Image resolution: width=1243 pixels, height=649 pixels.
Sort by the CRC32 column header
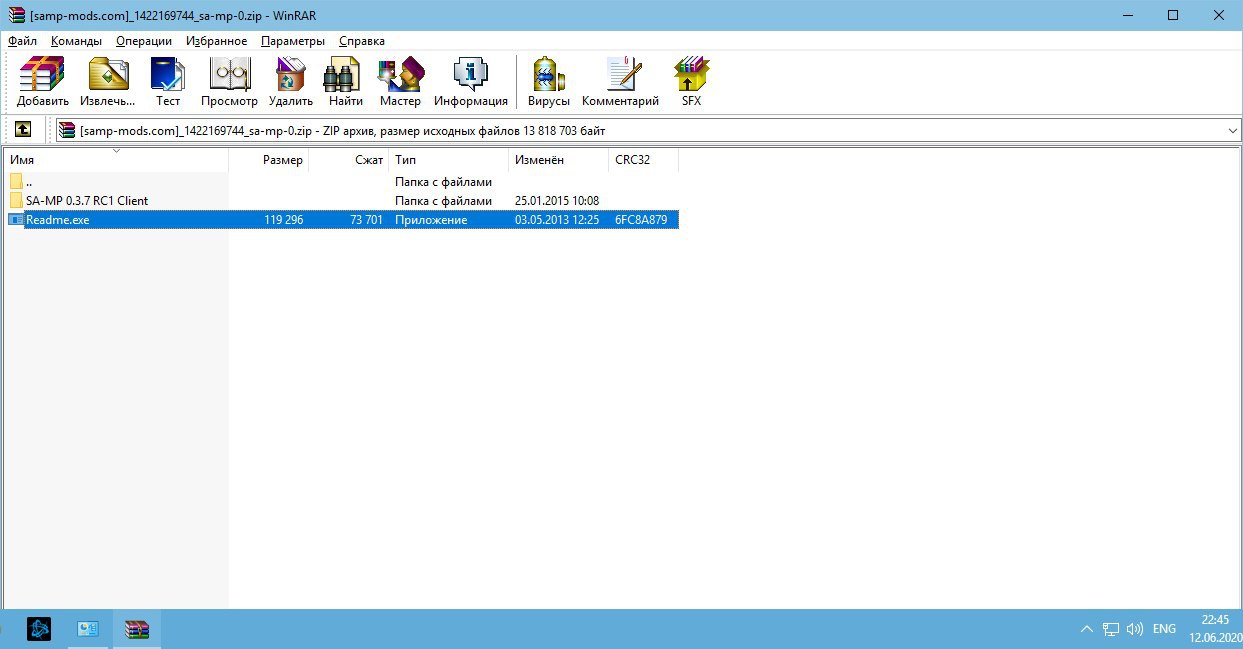[x=644, y=160]
